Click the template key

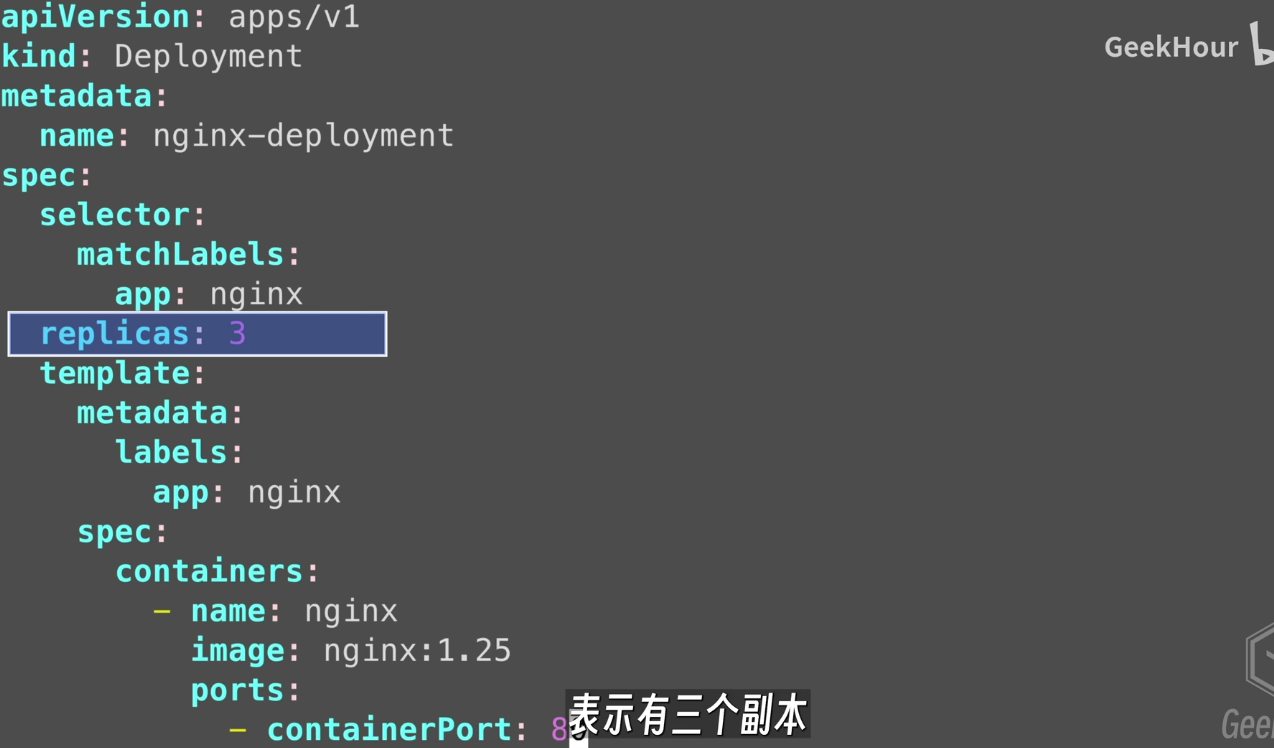click(x=114, y=373)
